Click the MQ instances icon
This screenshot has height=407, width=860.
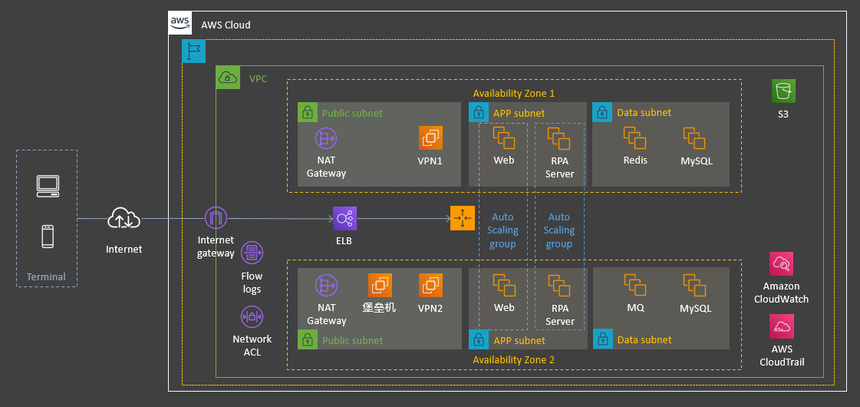tap(635, 285)
